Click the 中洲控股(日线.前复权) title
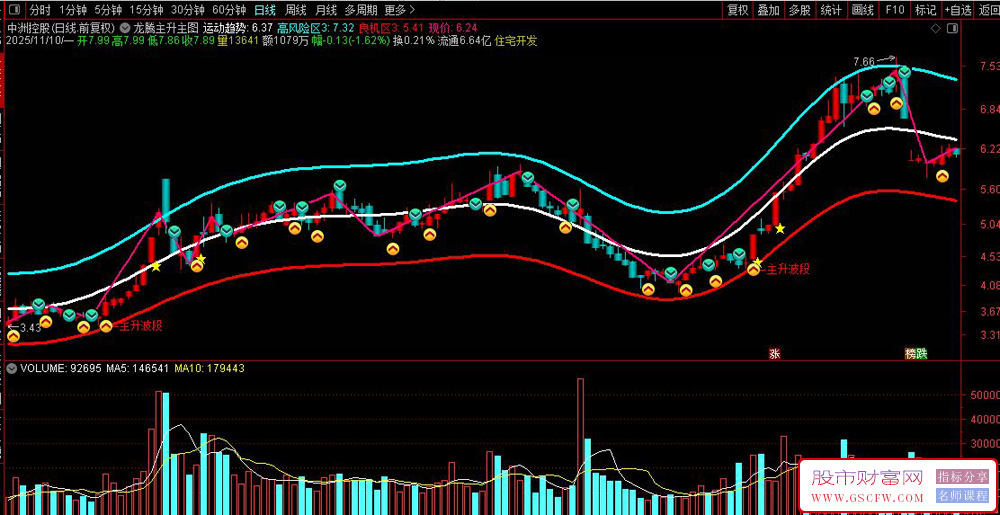Image resolution: width=1000 pixels, height=515 pixels. 61,29
